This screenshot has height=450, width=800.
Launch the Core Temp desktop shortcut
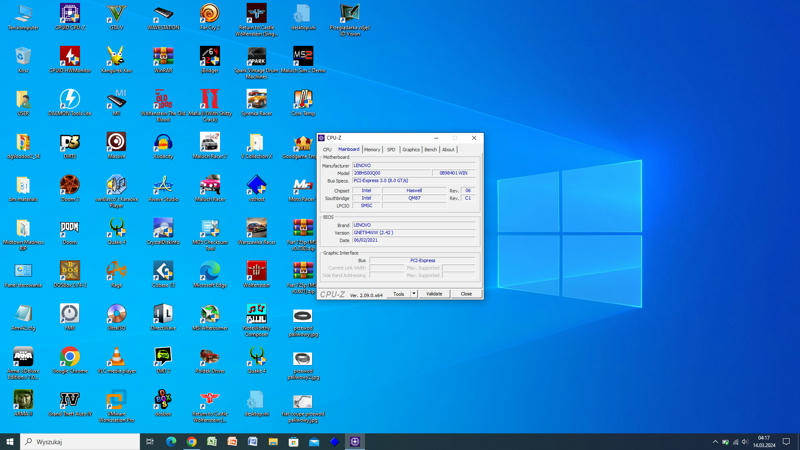[303, 103]
